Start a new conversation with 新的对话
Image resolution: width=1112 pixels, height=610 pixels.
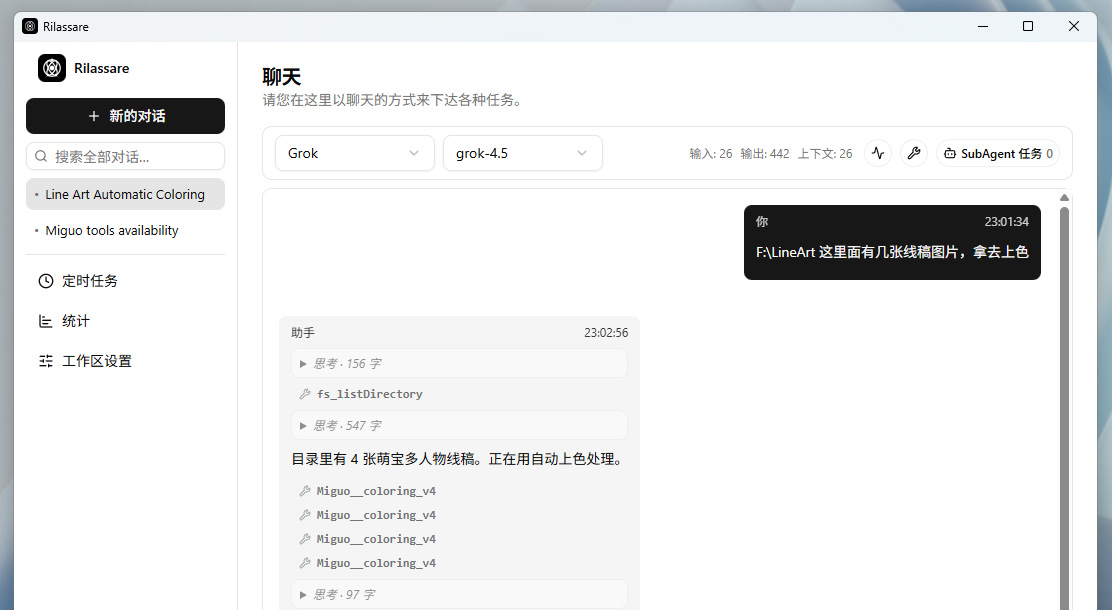126,116
